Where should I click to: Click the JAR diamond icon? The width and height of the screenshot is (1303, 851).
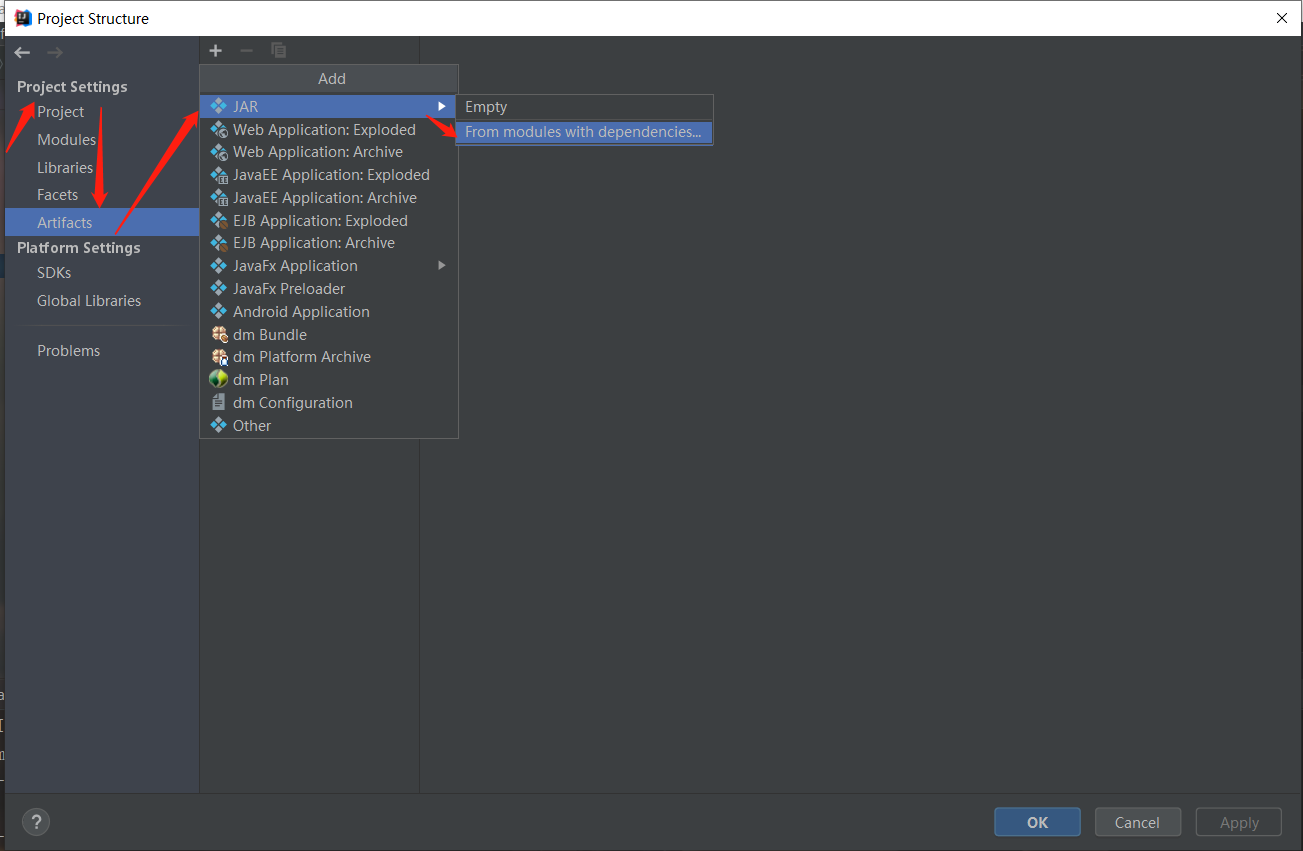219,106
